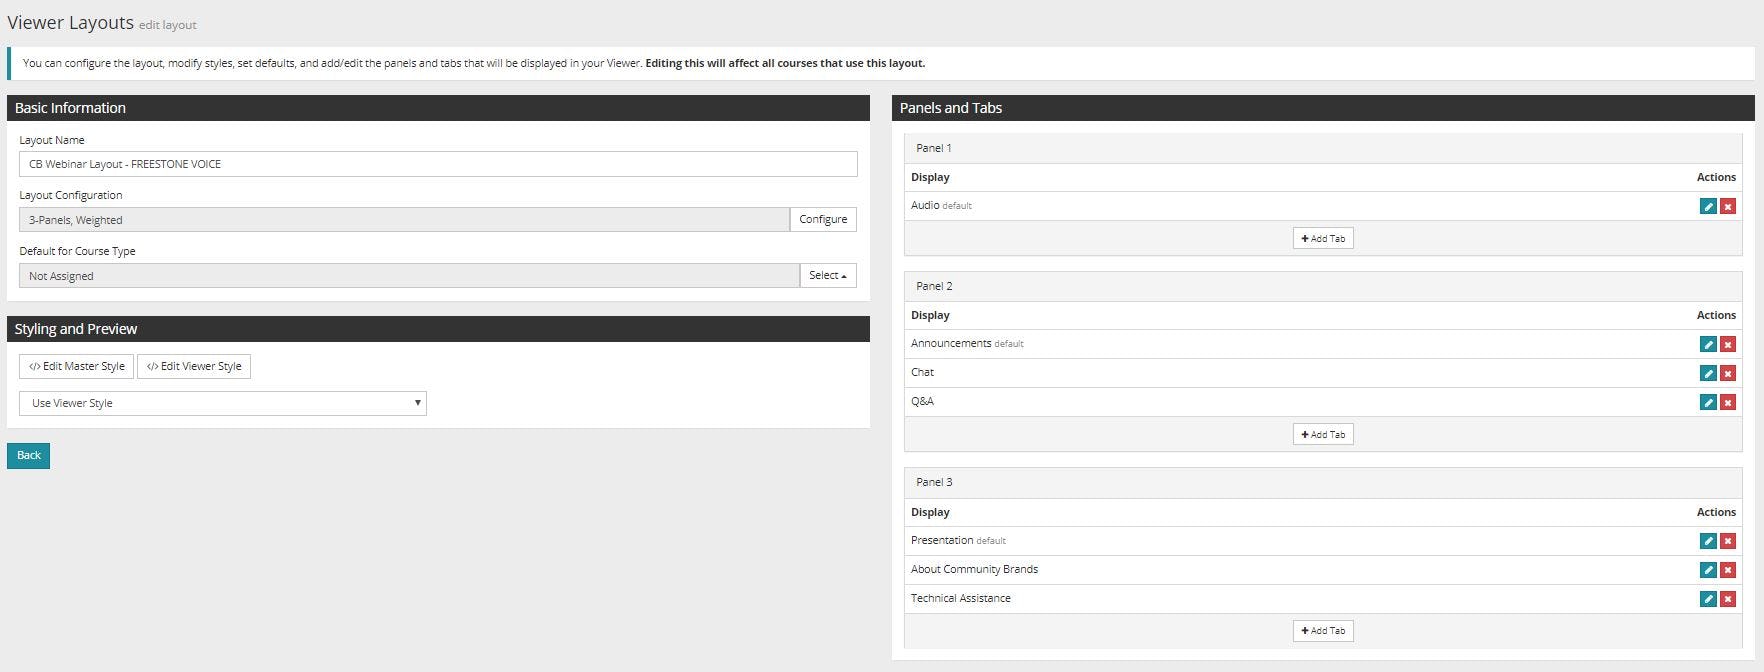
Task: Open Select dropdown for course type
Action: coord(827,275)
